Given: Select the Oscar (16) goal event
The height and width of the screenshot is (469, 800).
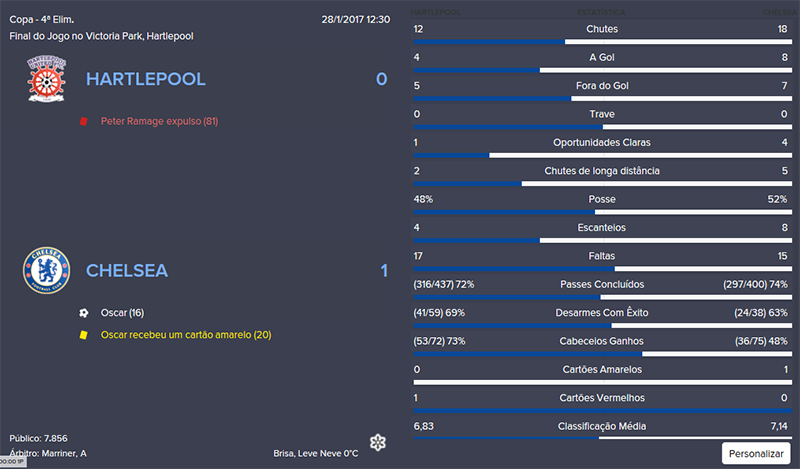Looking at the screenshot, I should click(x=123, y=312).
